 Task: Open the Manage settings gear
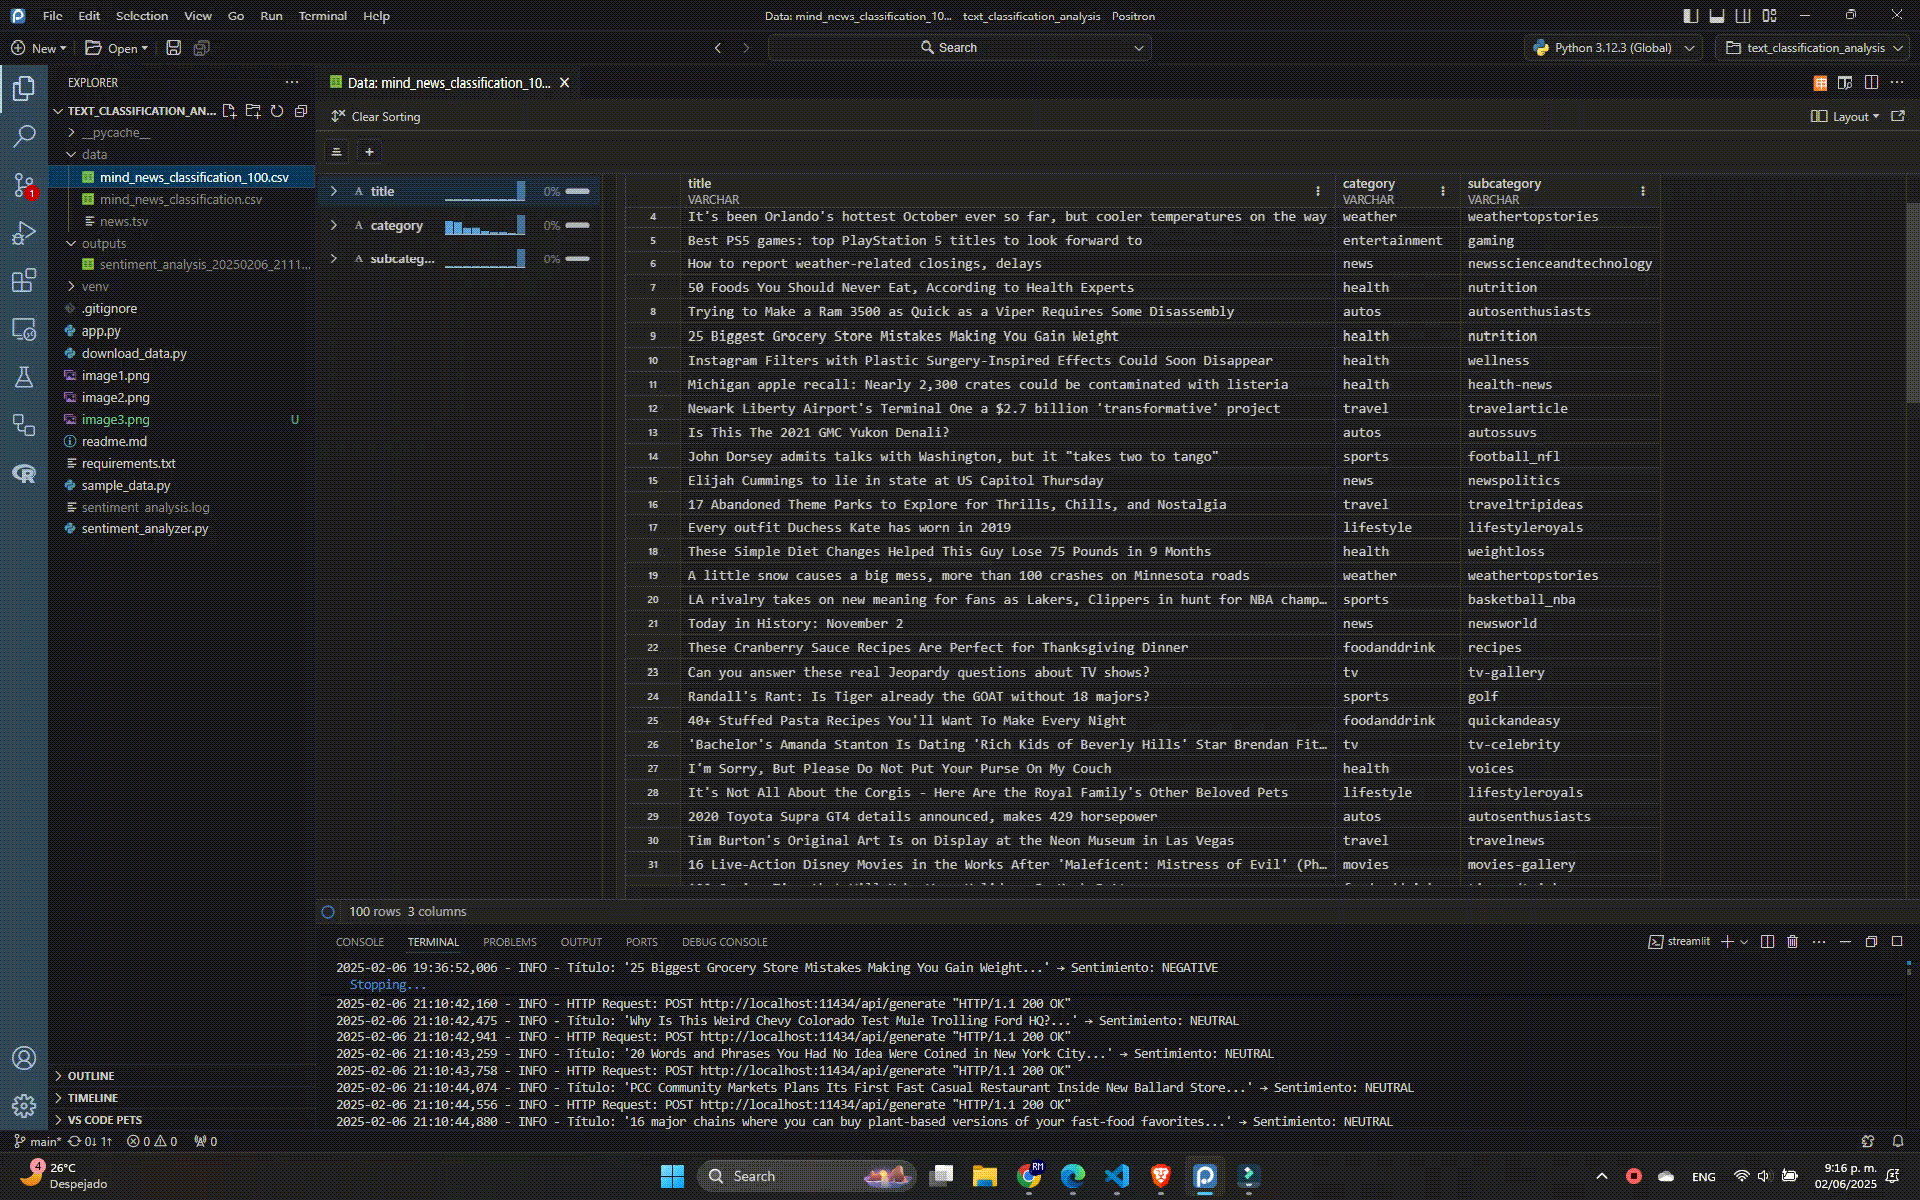[24, 1106]
